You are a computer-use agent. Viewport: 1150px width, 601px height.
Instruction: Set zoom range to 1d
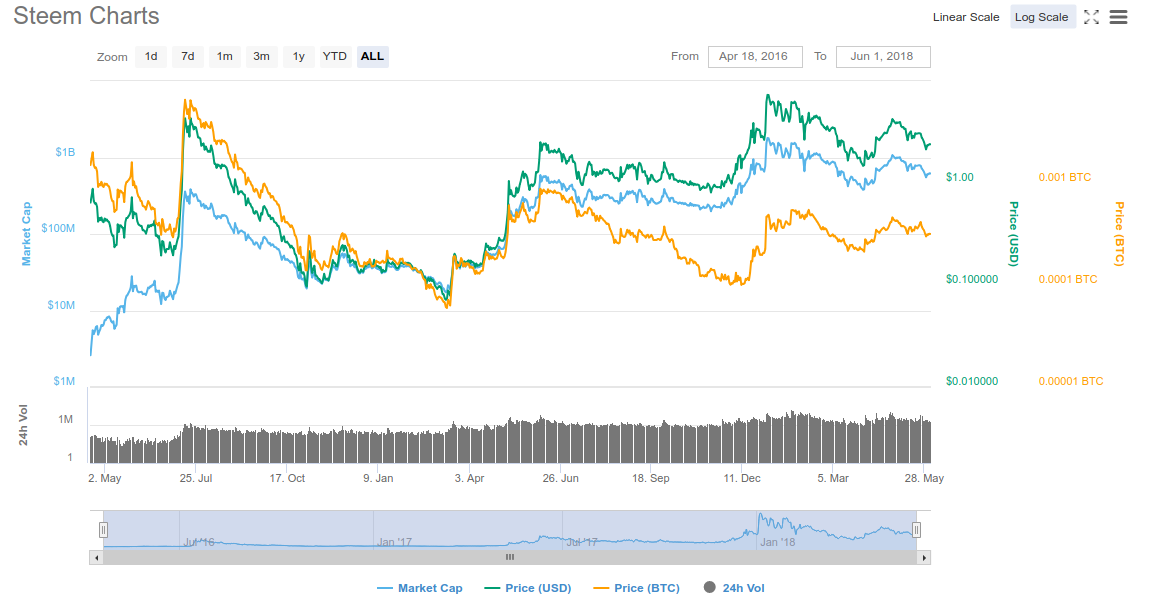point(151,57)
